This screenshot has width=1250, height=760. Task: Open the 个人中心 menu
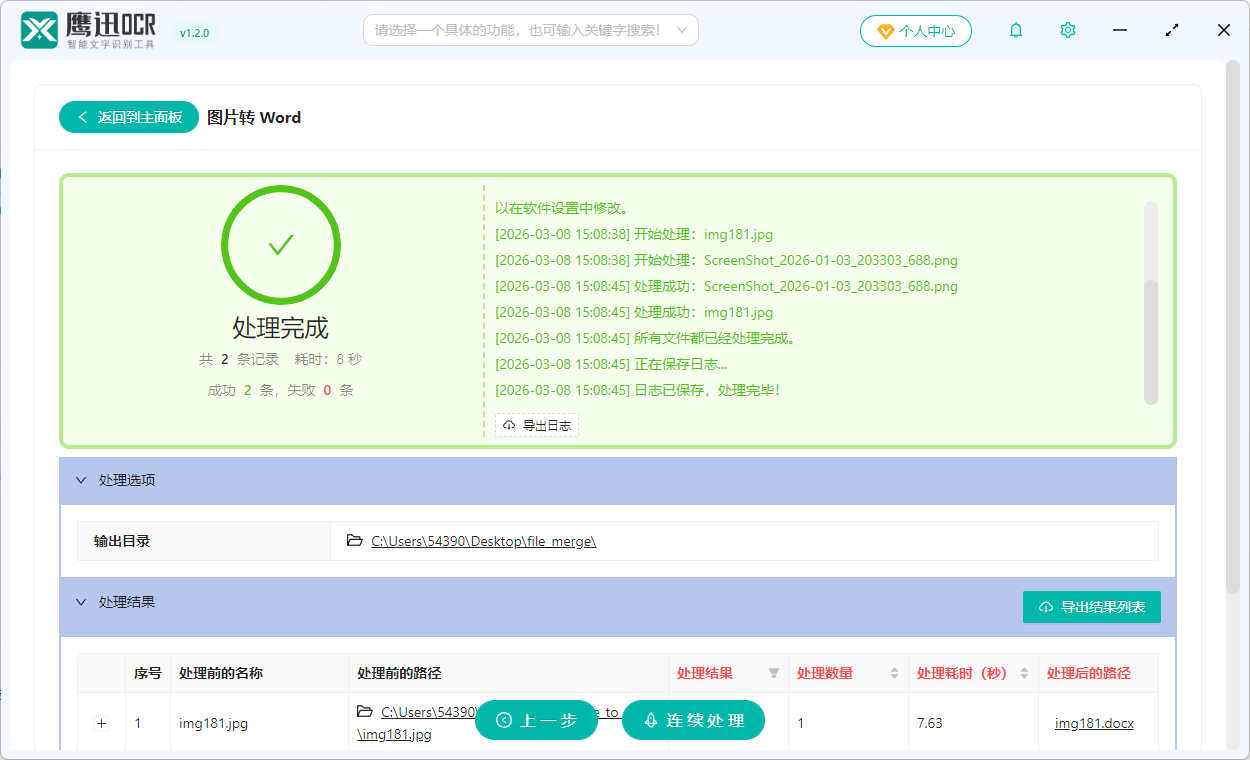point(915,30)
